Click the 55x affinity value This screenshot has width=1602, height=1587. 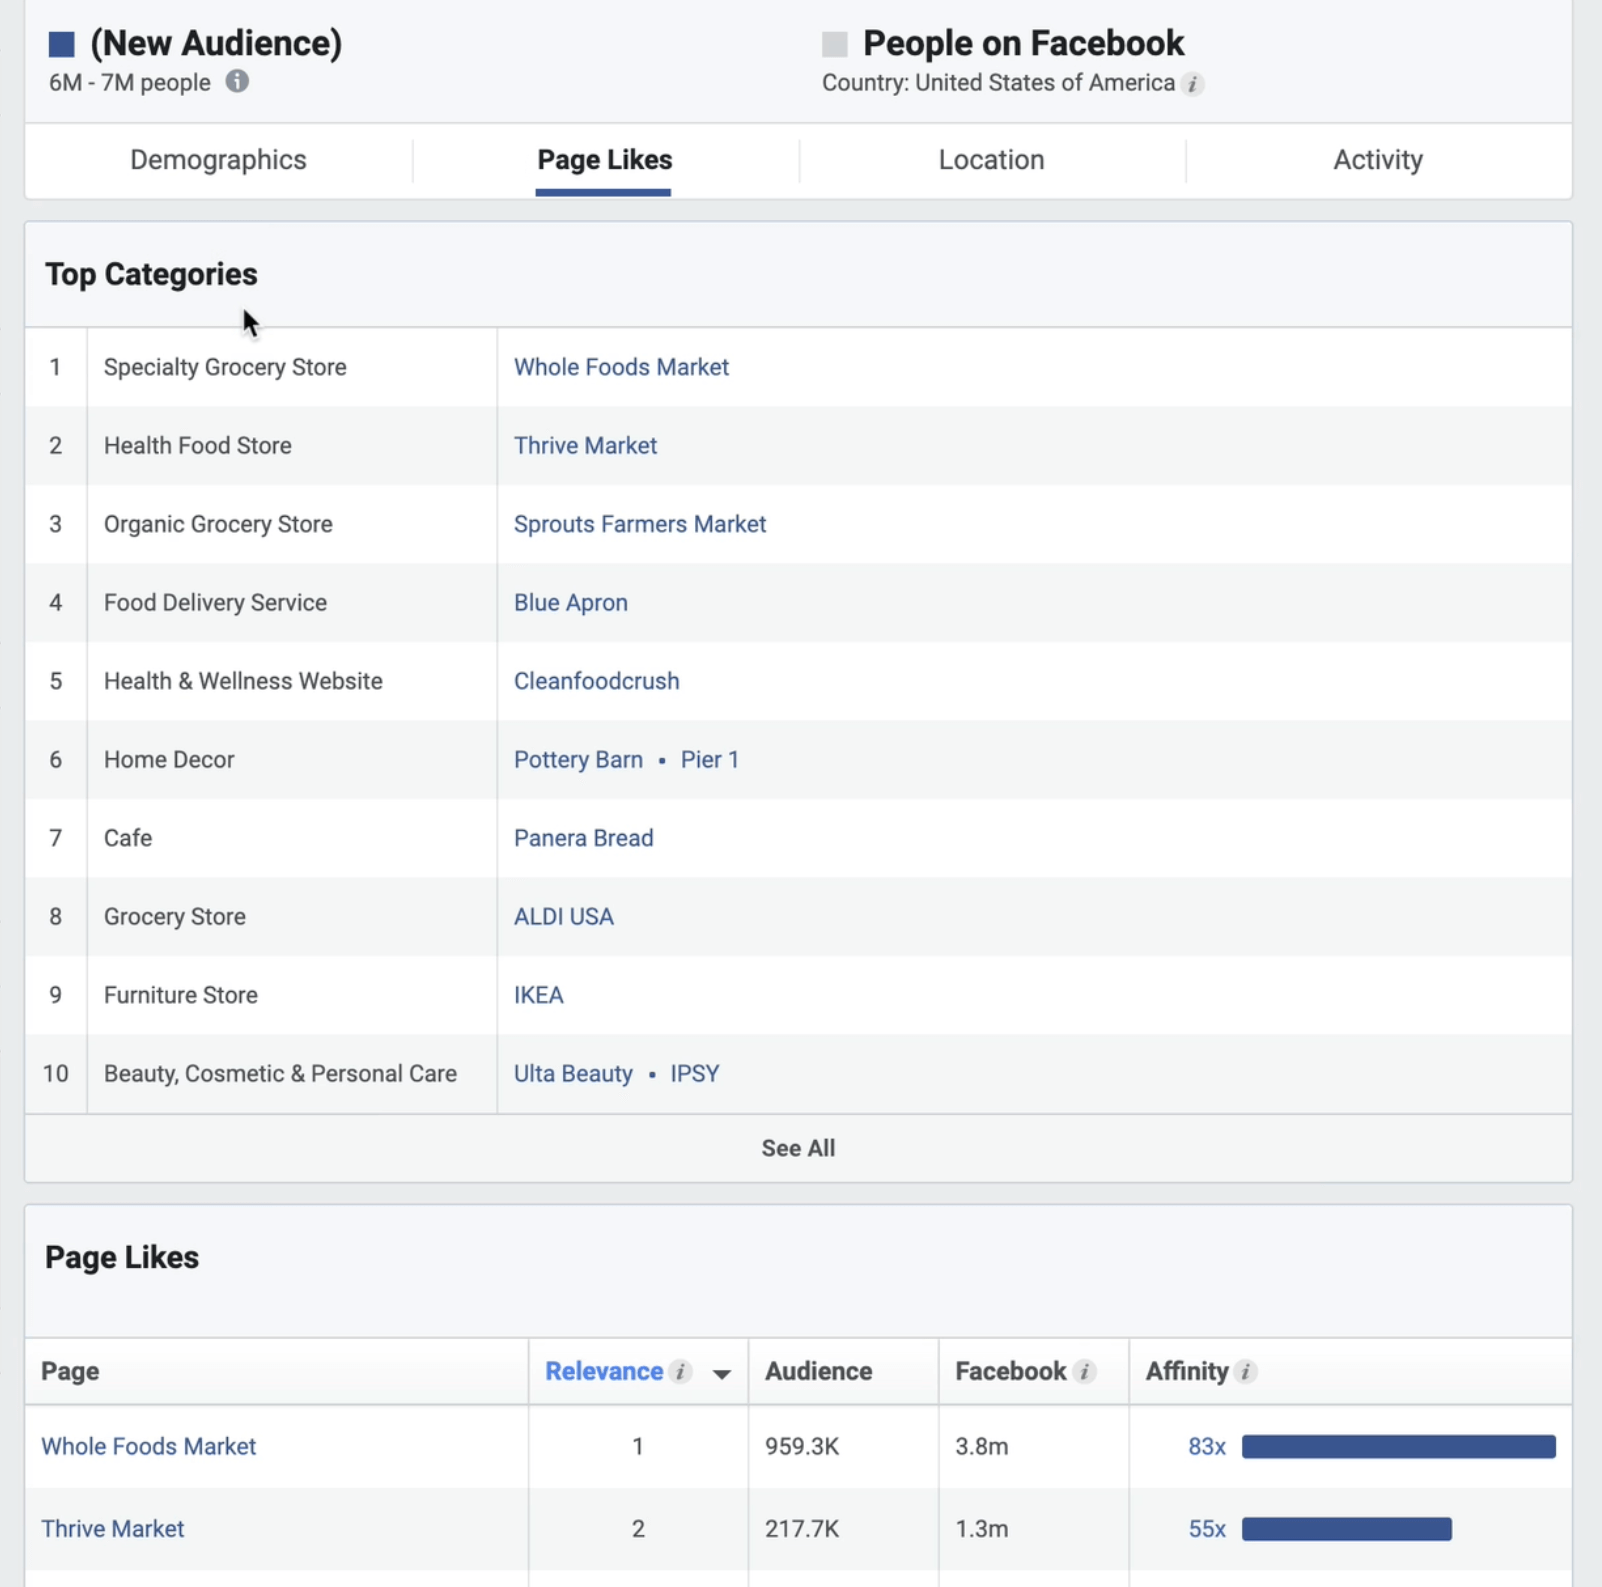click(x=1207, y=1529)
